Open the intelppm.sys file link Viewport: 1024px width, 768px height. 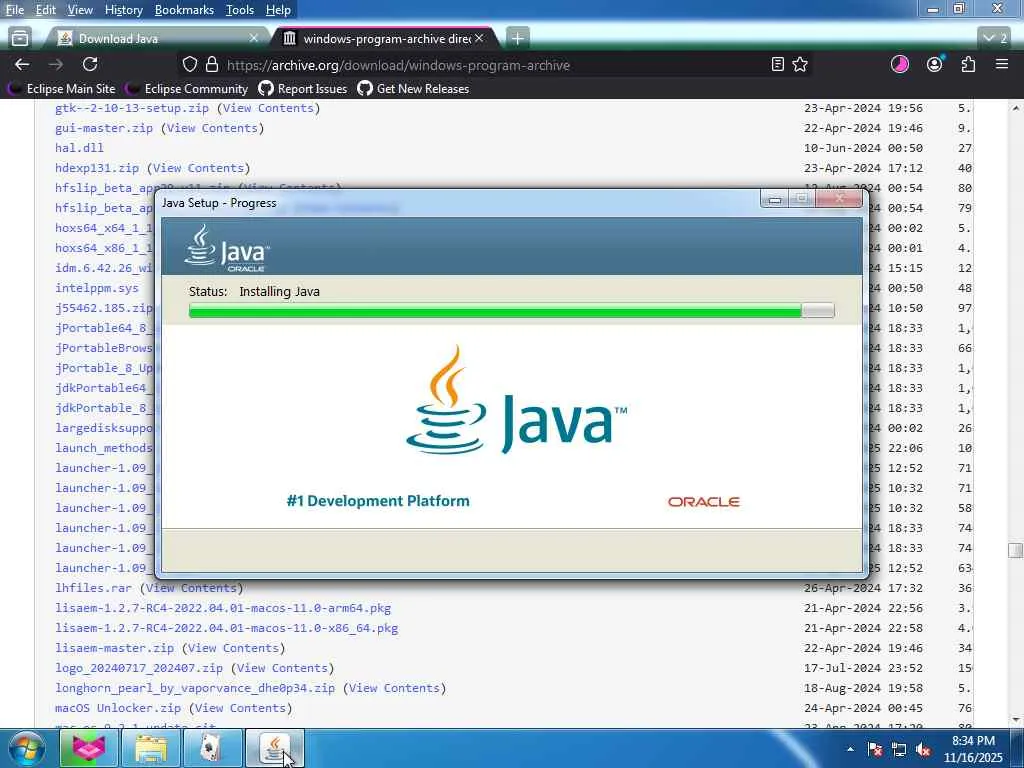click(x=97, y=288)
